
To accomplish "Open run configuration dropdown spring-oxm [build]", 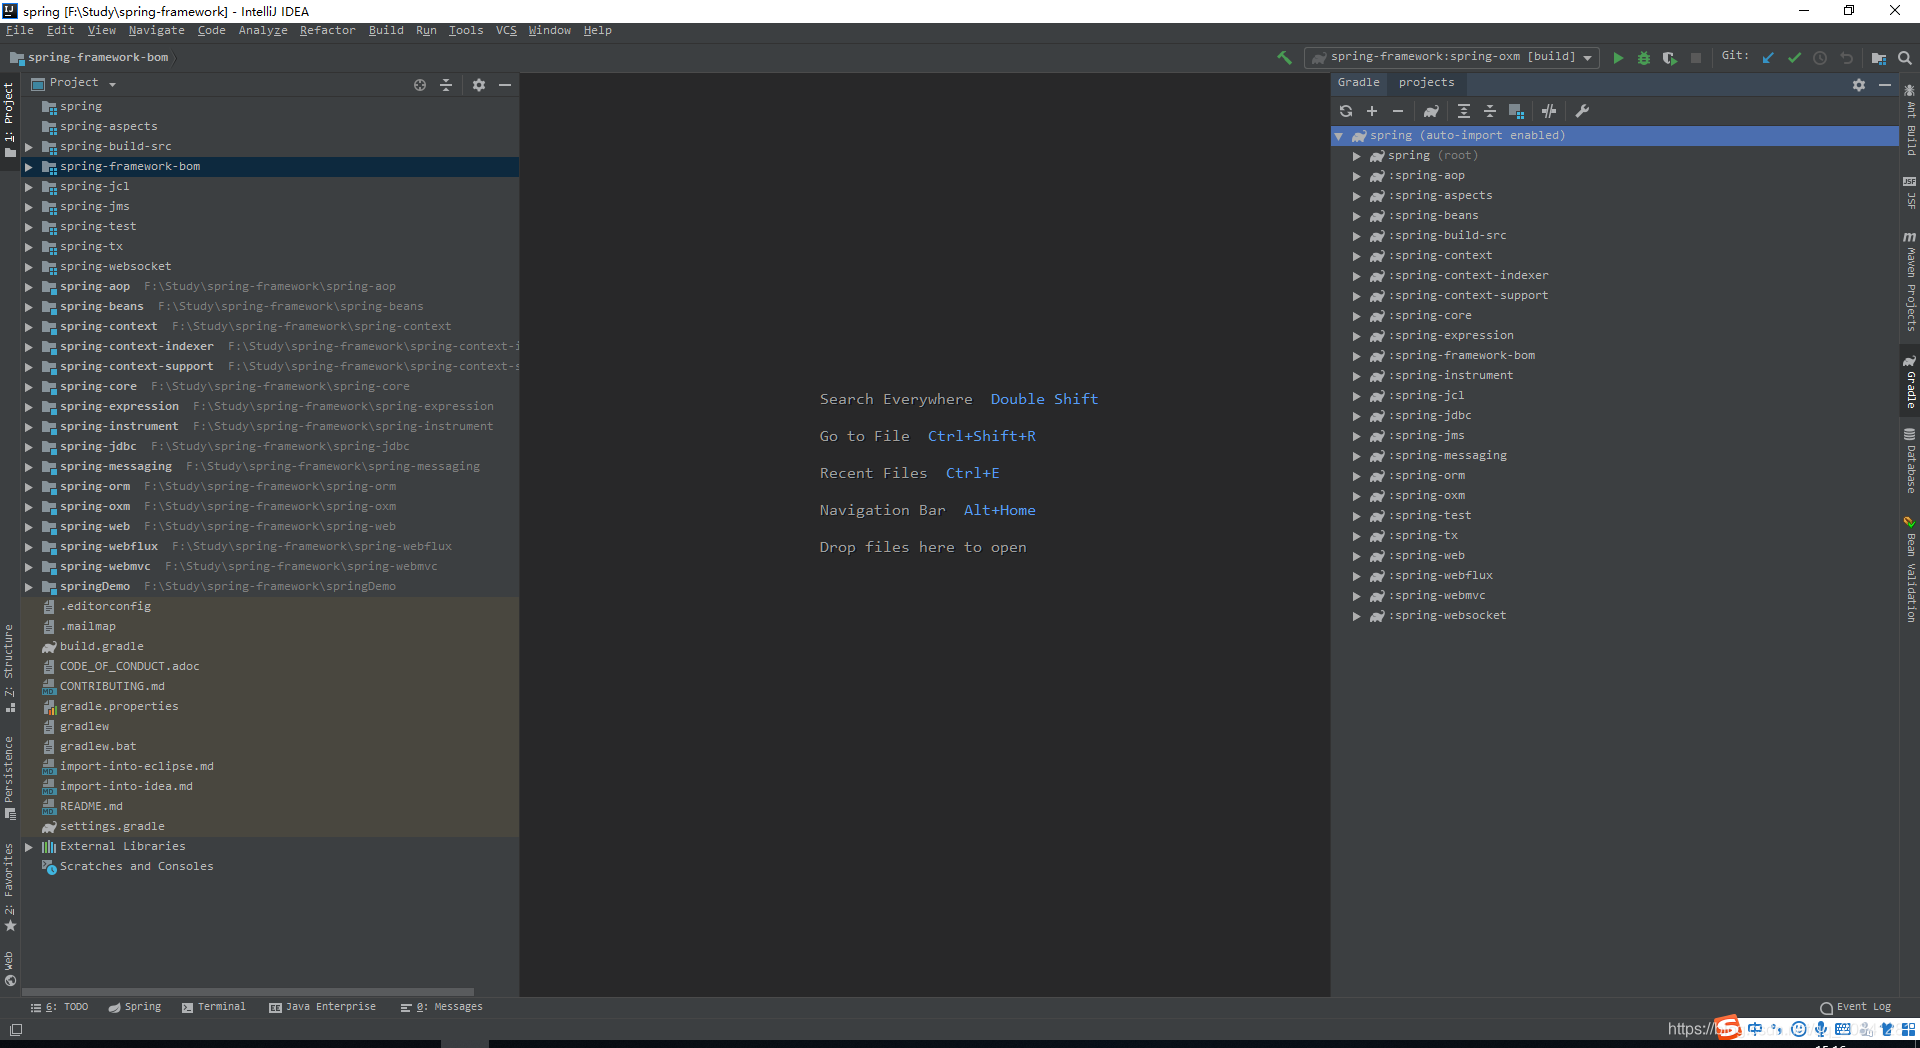I will pyautogui.click(x=1452, y=58).
